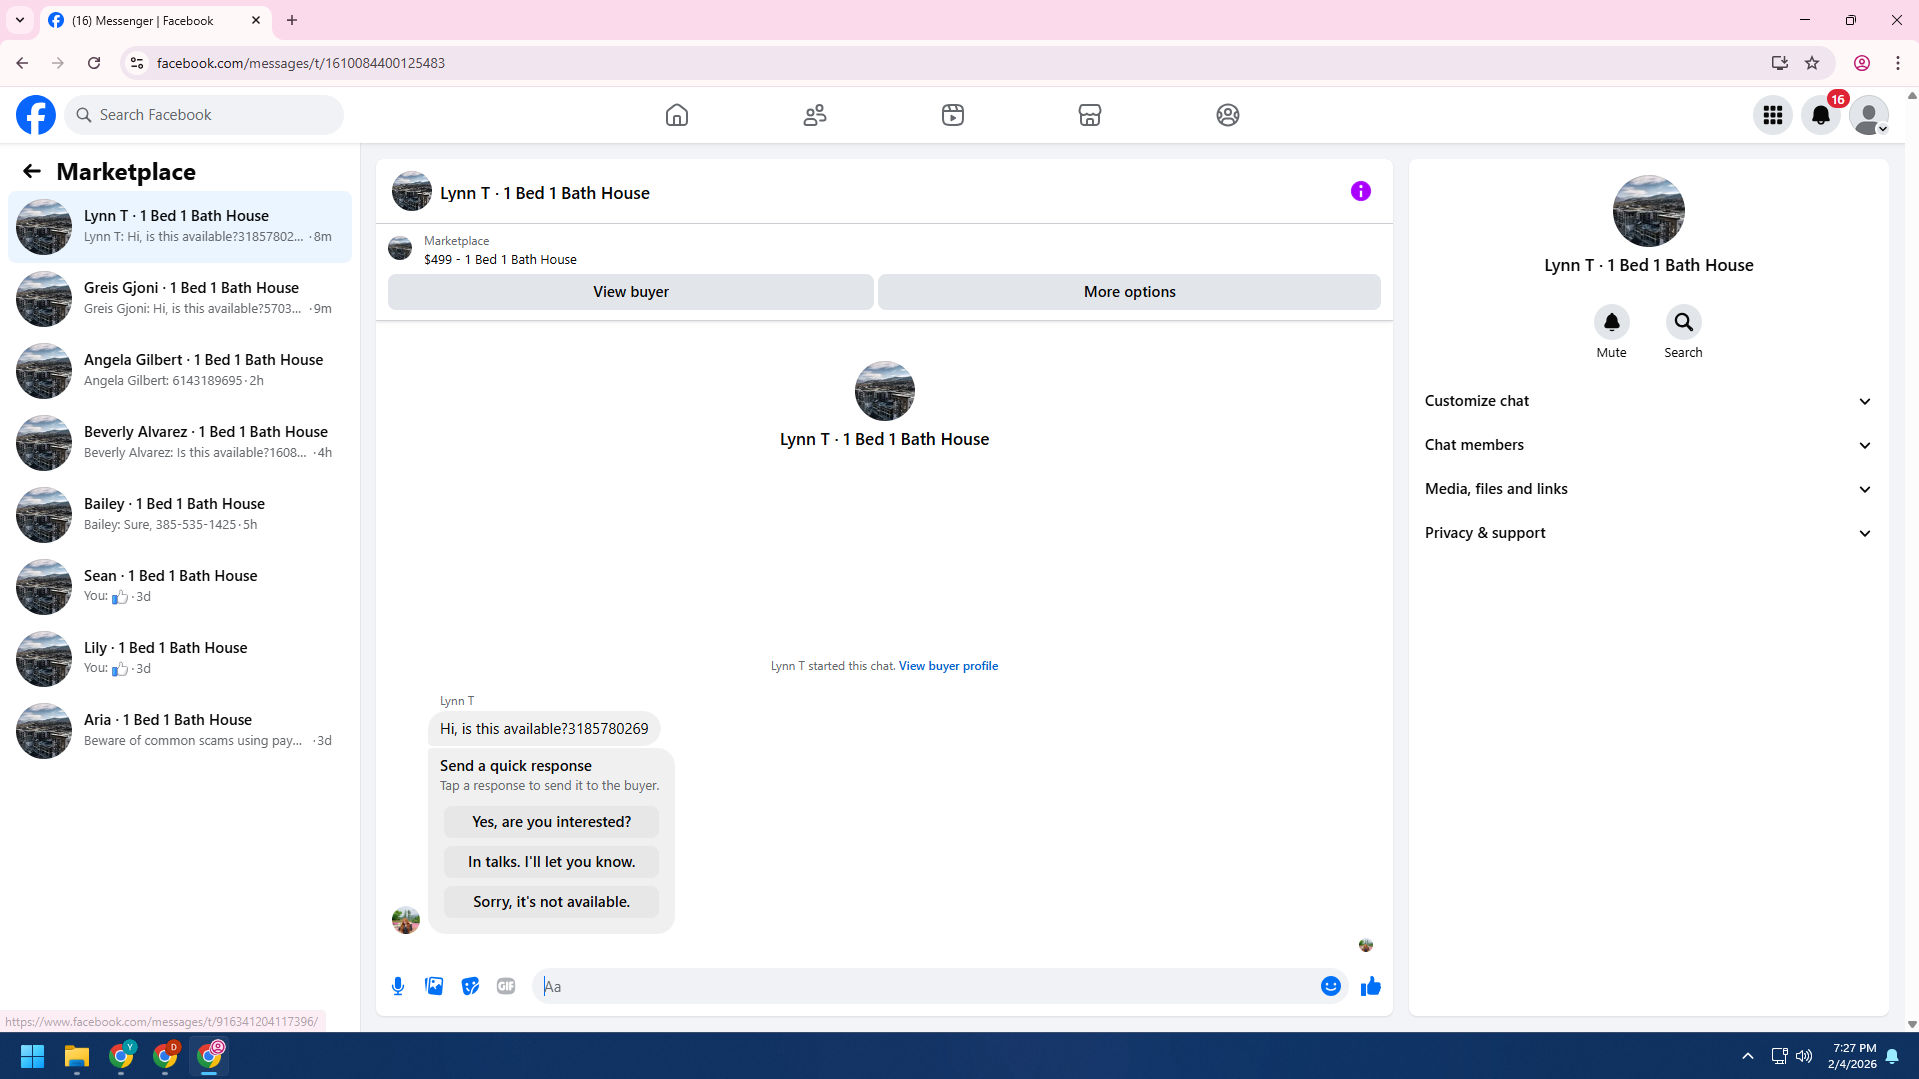Open the Marketplace storefront icon
1919x1079 pixels.
coord(1090,115)
